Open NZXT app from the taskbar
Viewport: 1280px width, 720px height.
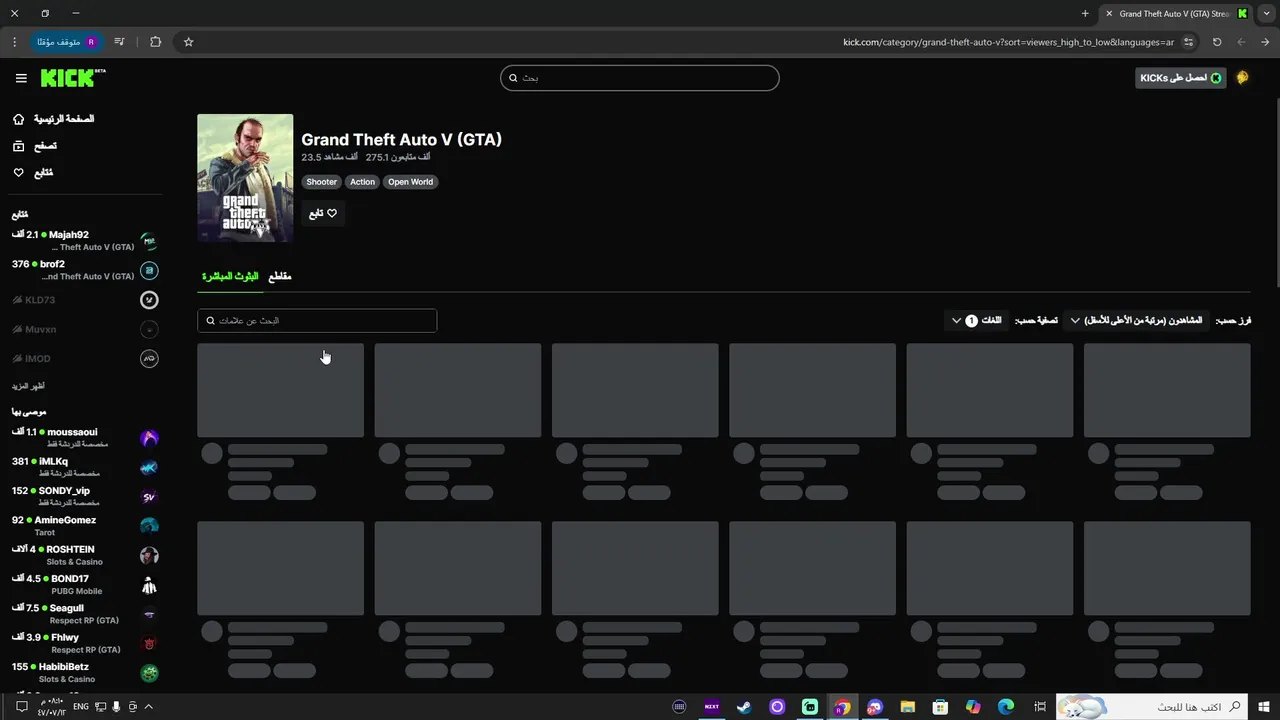pyautogui.click(x=712, y=707)
